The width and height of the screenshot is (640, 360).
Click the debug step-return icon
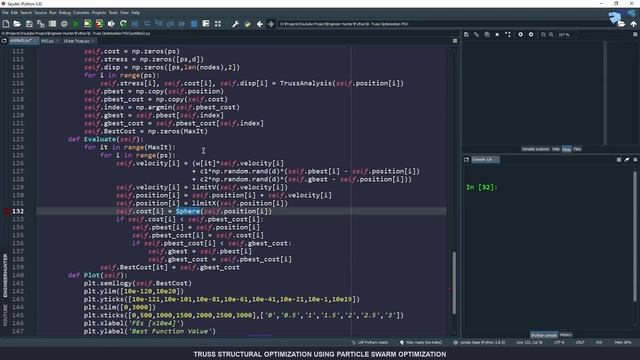point(170,24)
